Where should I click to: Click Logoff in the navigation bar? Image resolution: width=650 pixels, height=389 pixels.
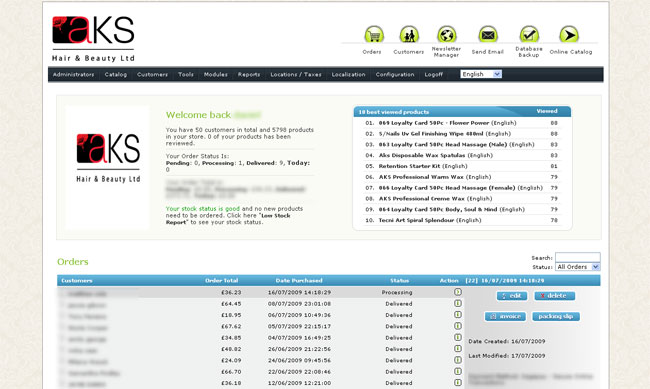tap(434, 75)
